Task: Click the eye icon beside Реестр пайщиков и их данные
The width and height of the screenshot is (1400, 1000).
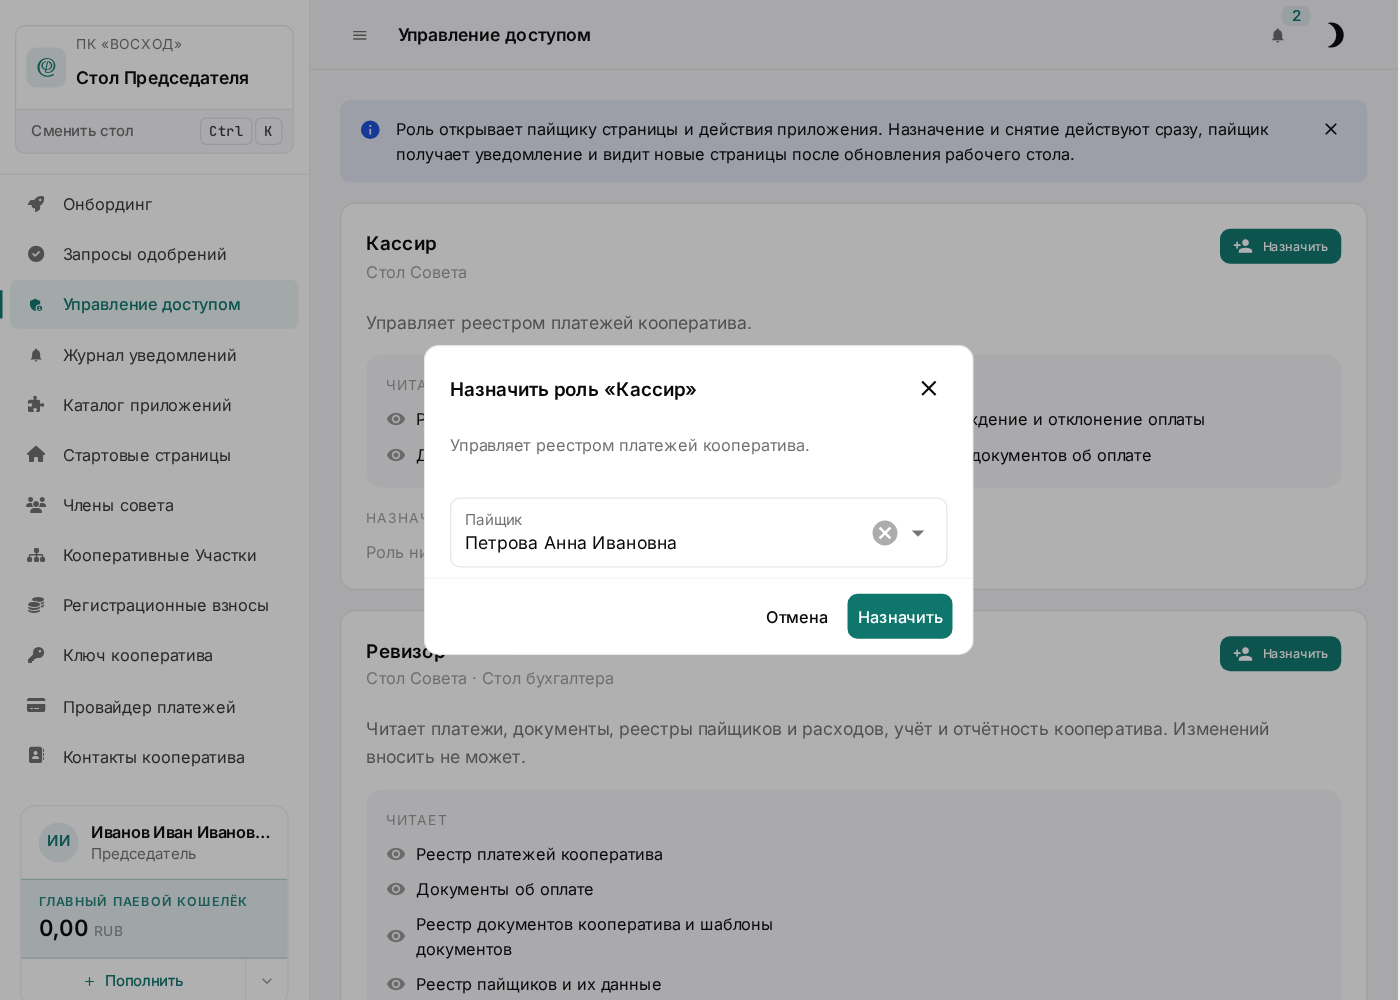Action: [396, 984]
